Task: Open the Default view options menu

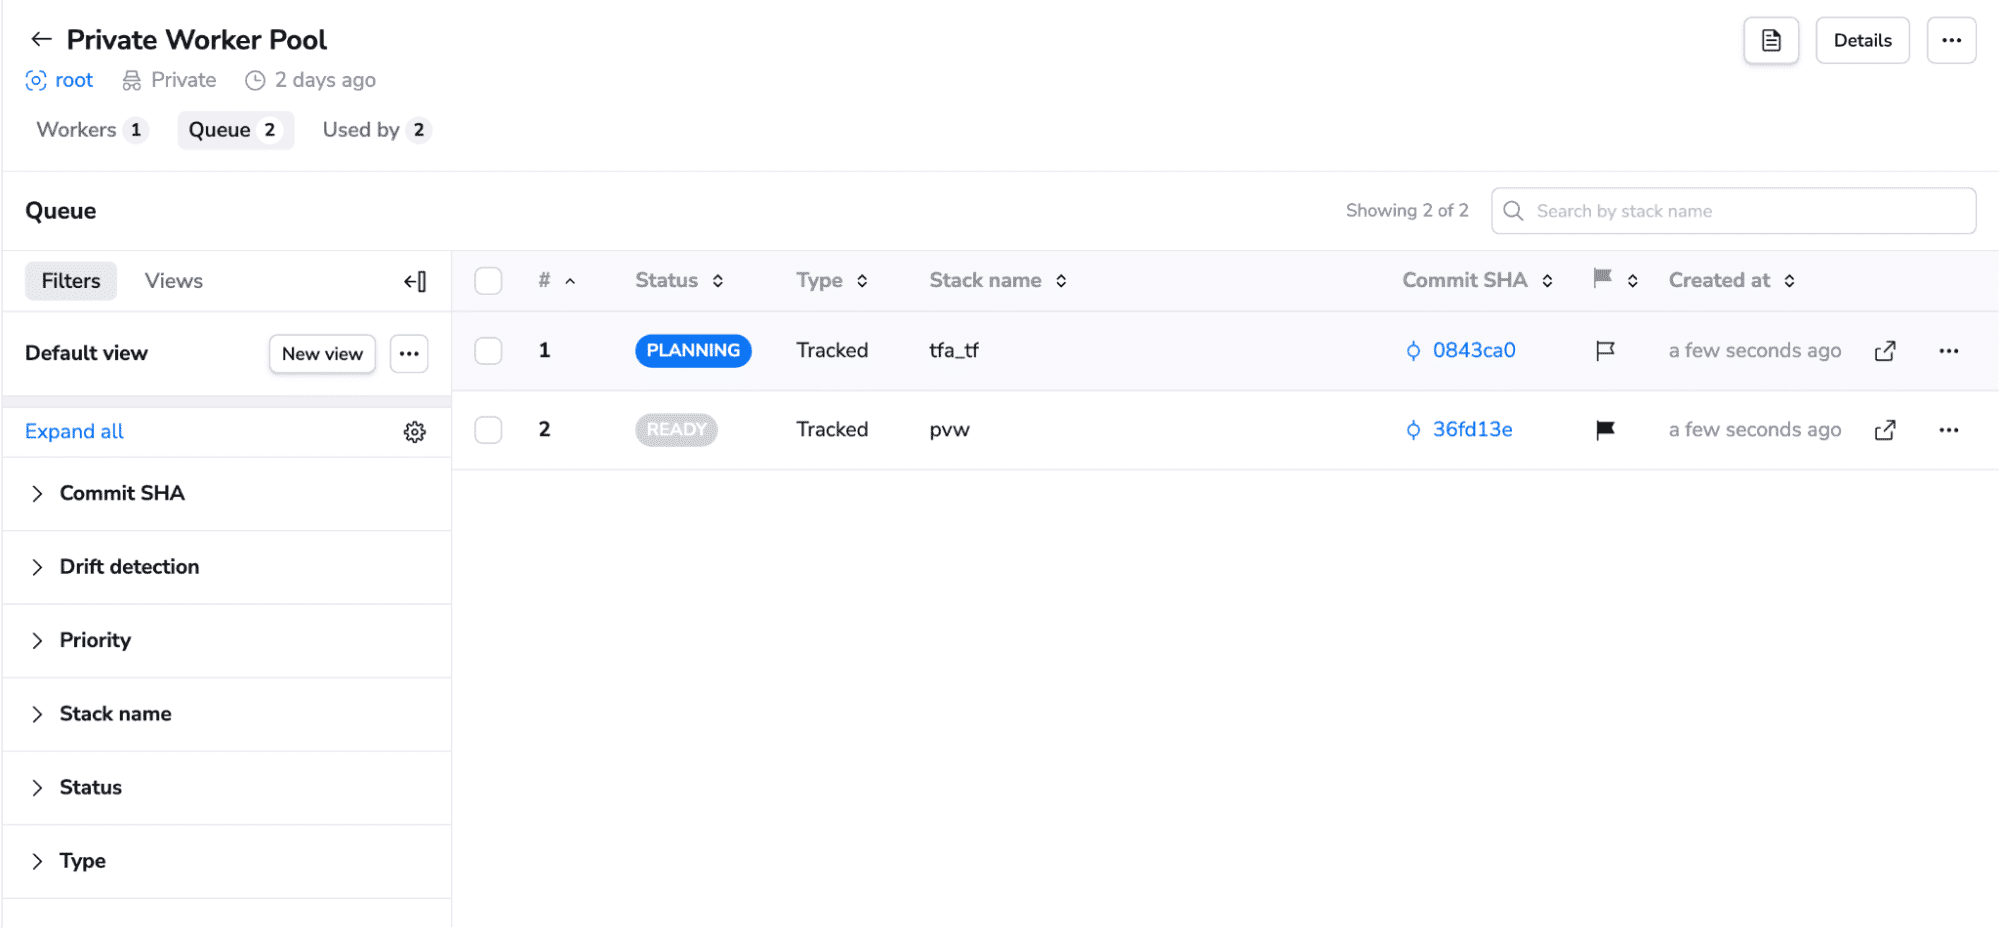Action: click(x=409, y=354)
